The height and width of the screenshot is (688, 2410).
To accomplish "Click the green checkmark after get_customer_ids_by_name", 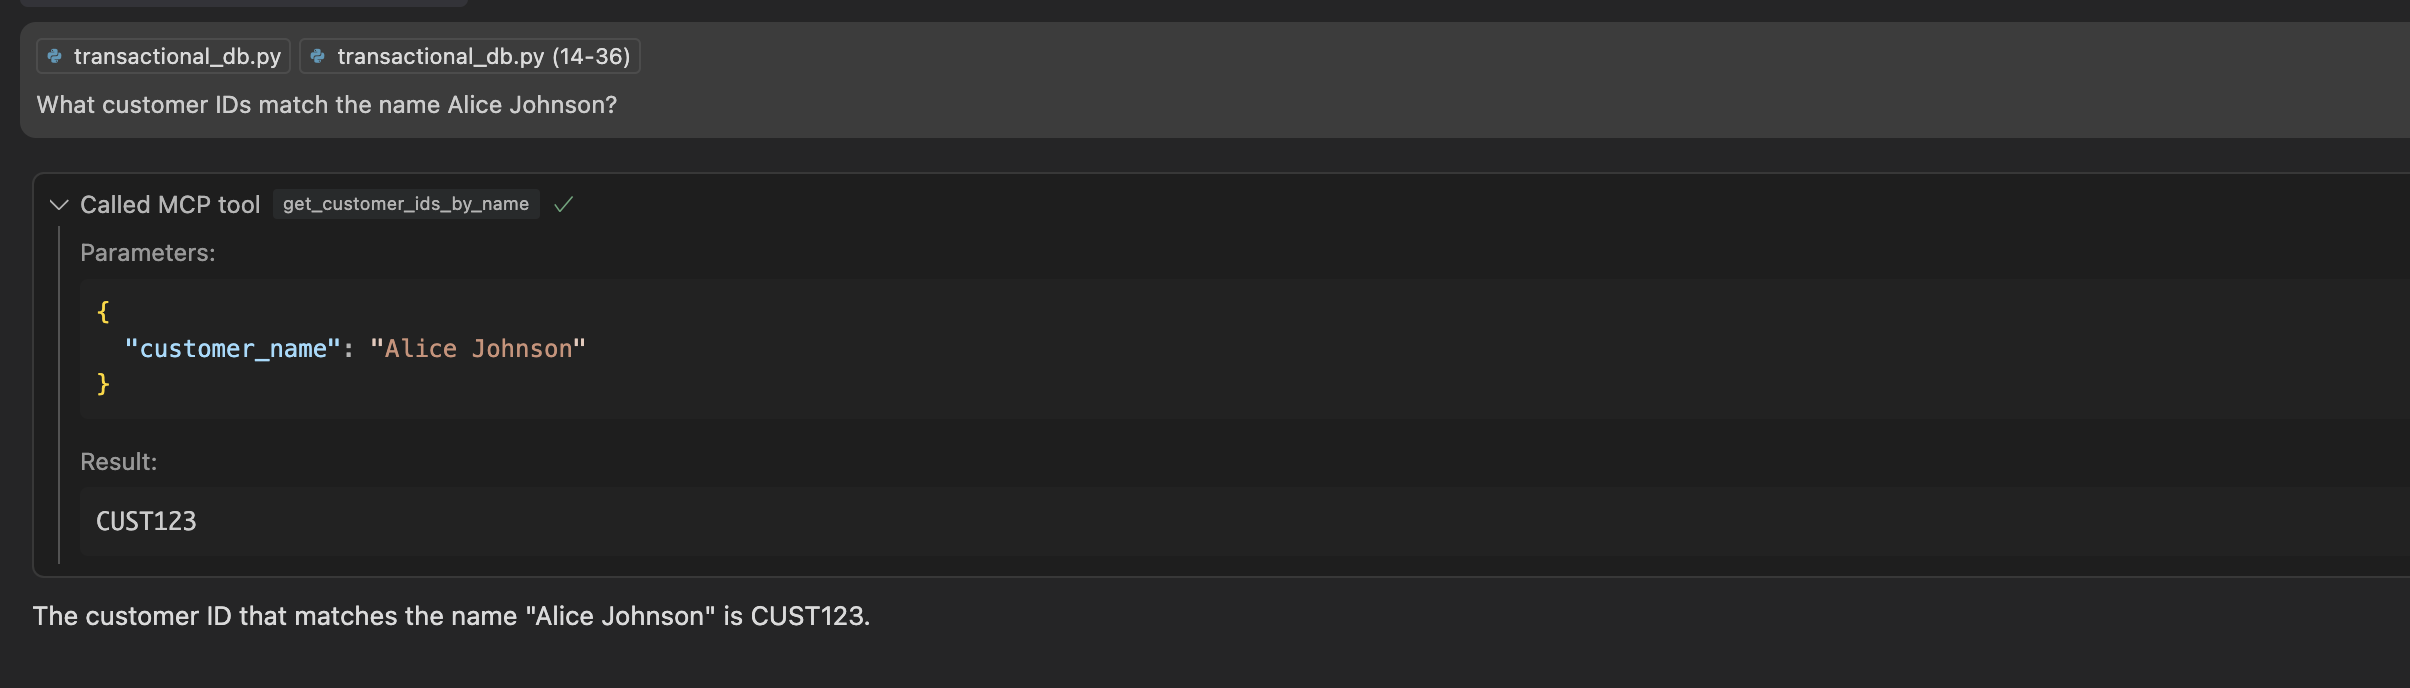I will pos(563,204).
